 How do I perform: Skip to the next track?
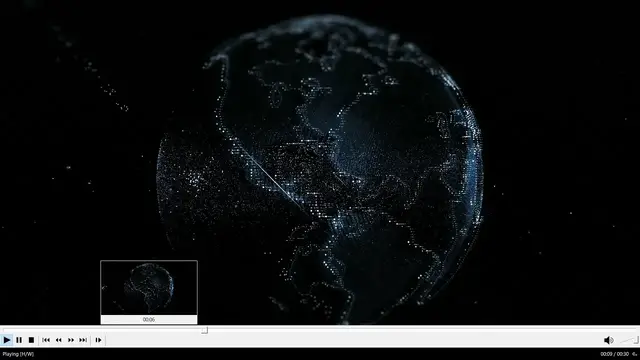pos(83,340)
